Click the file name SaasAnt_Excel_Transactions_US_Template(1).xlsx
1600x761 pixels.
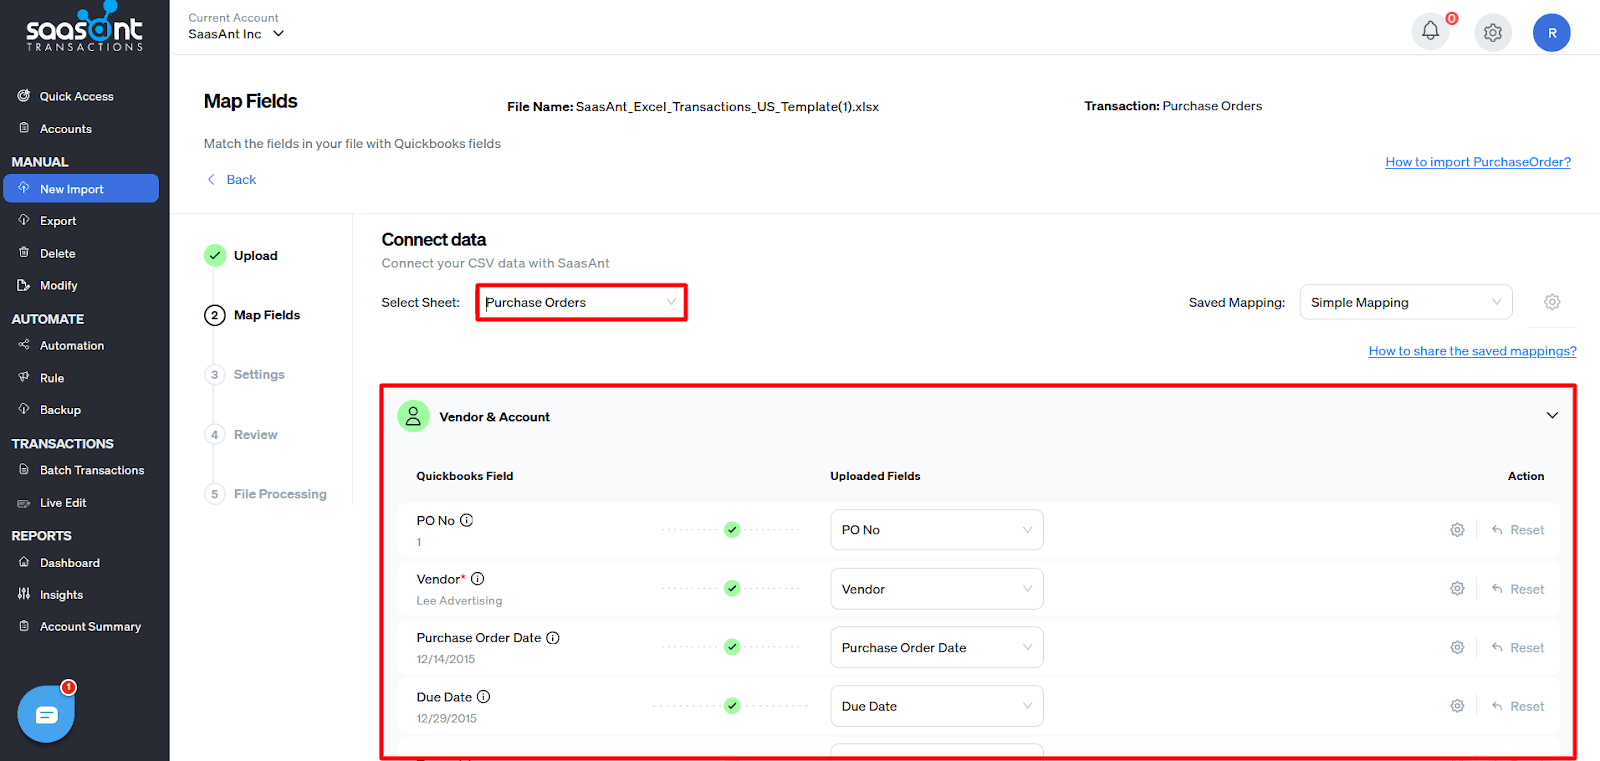(x=727, y=107)
